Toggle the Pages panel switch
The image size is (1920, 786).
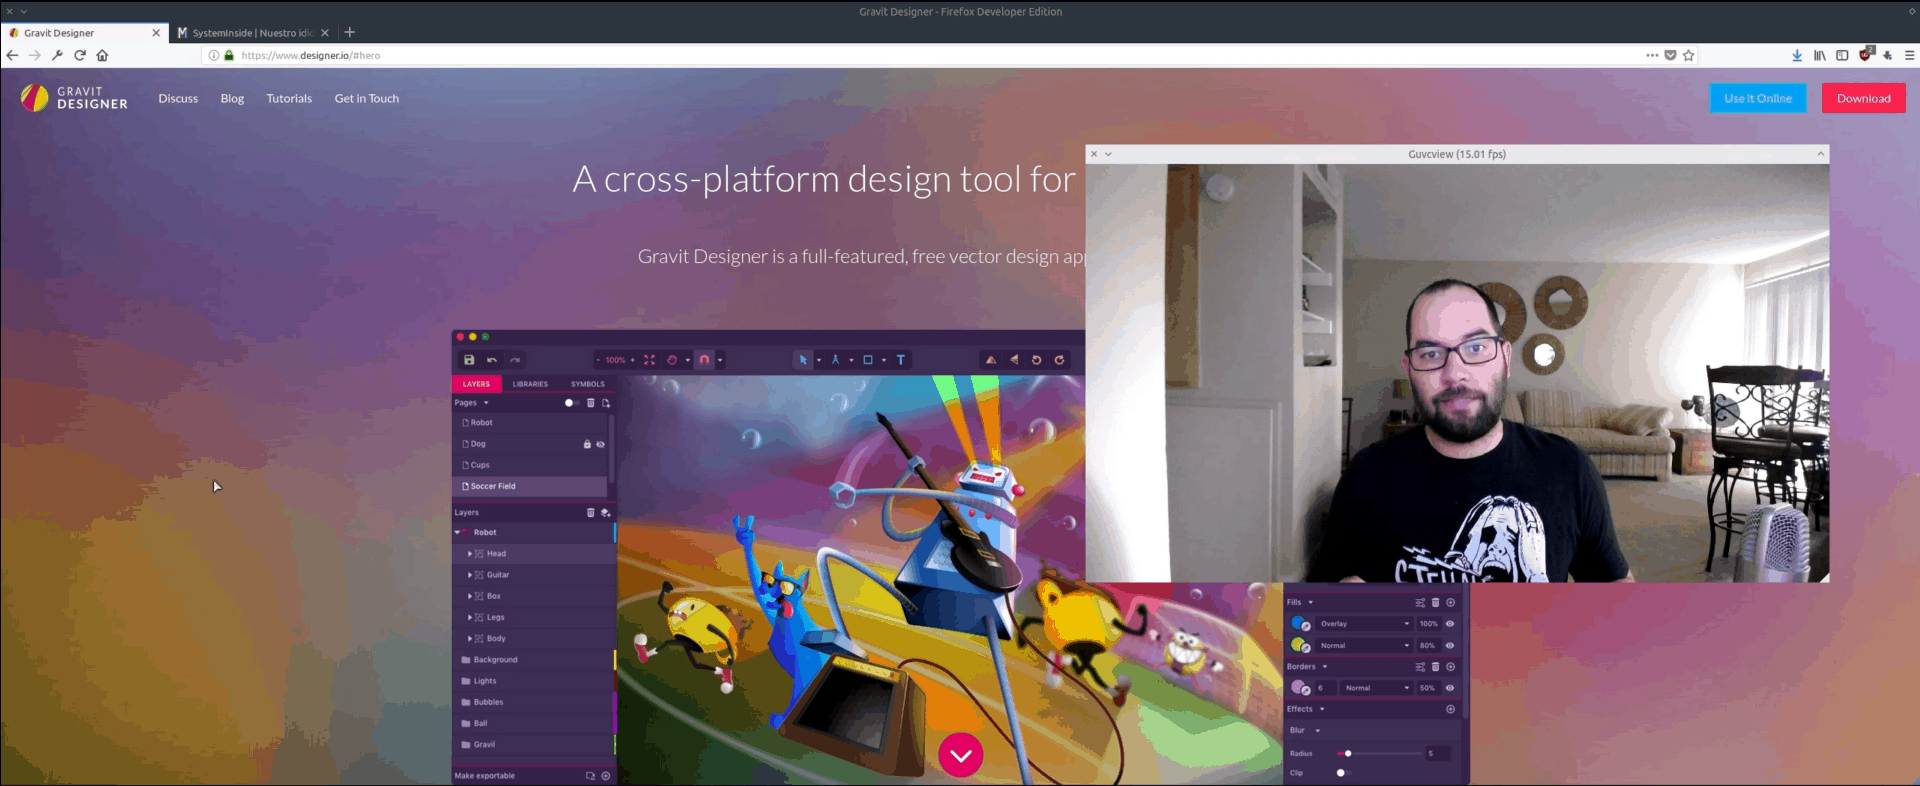(571, 403)
